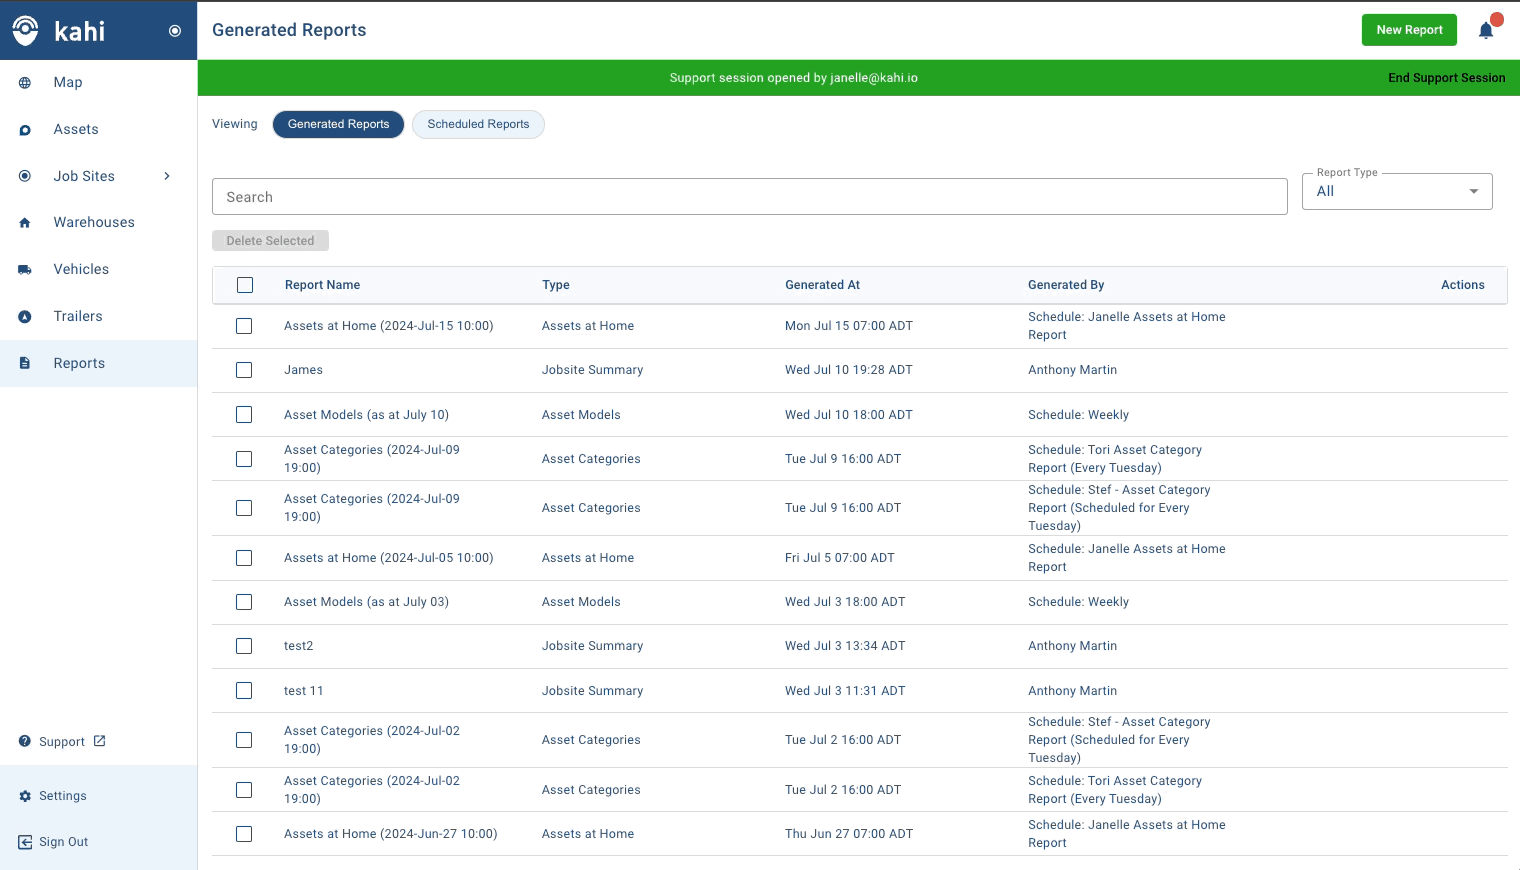Click the Report Name column header
Viewport: 1520px width, 870px height.
point(322,285)
